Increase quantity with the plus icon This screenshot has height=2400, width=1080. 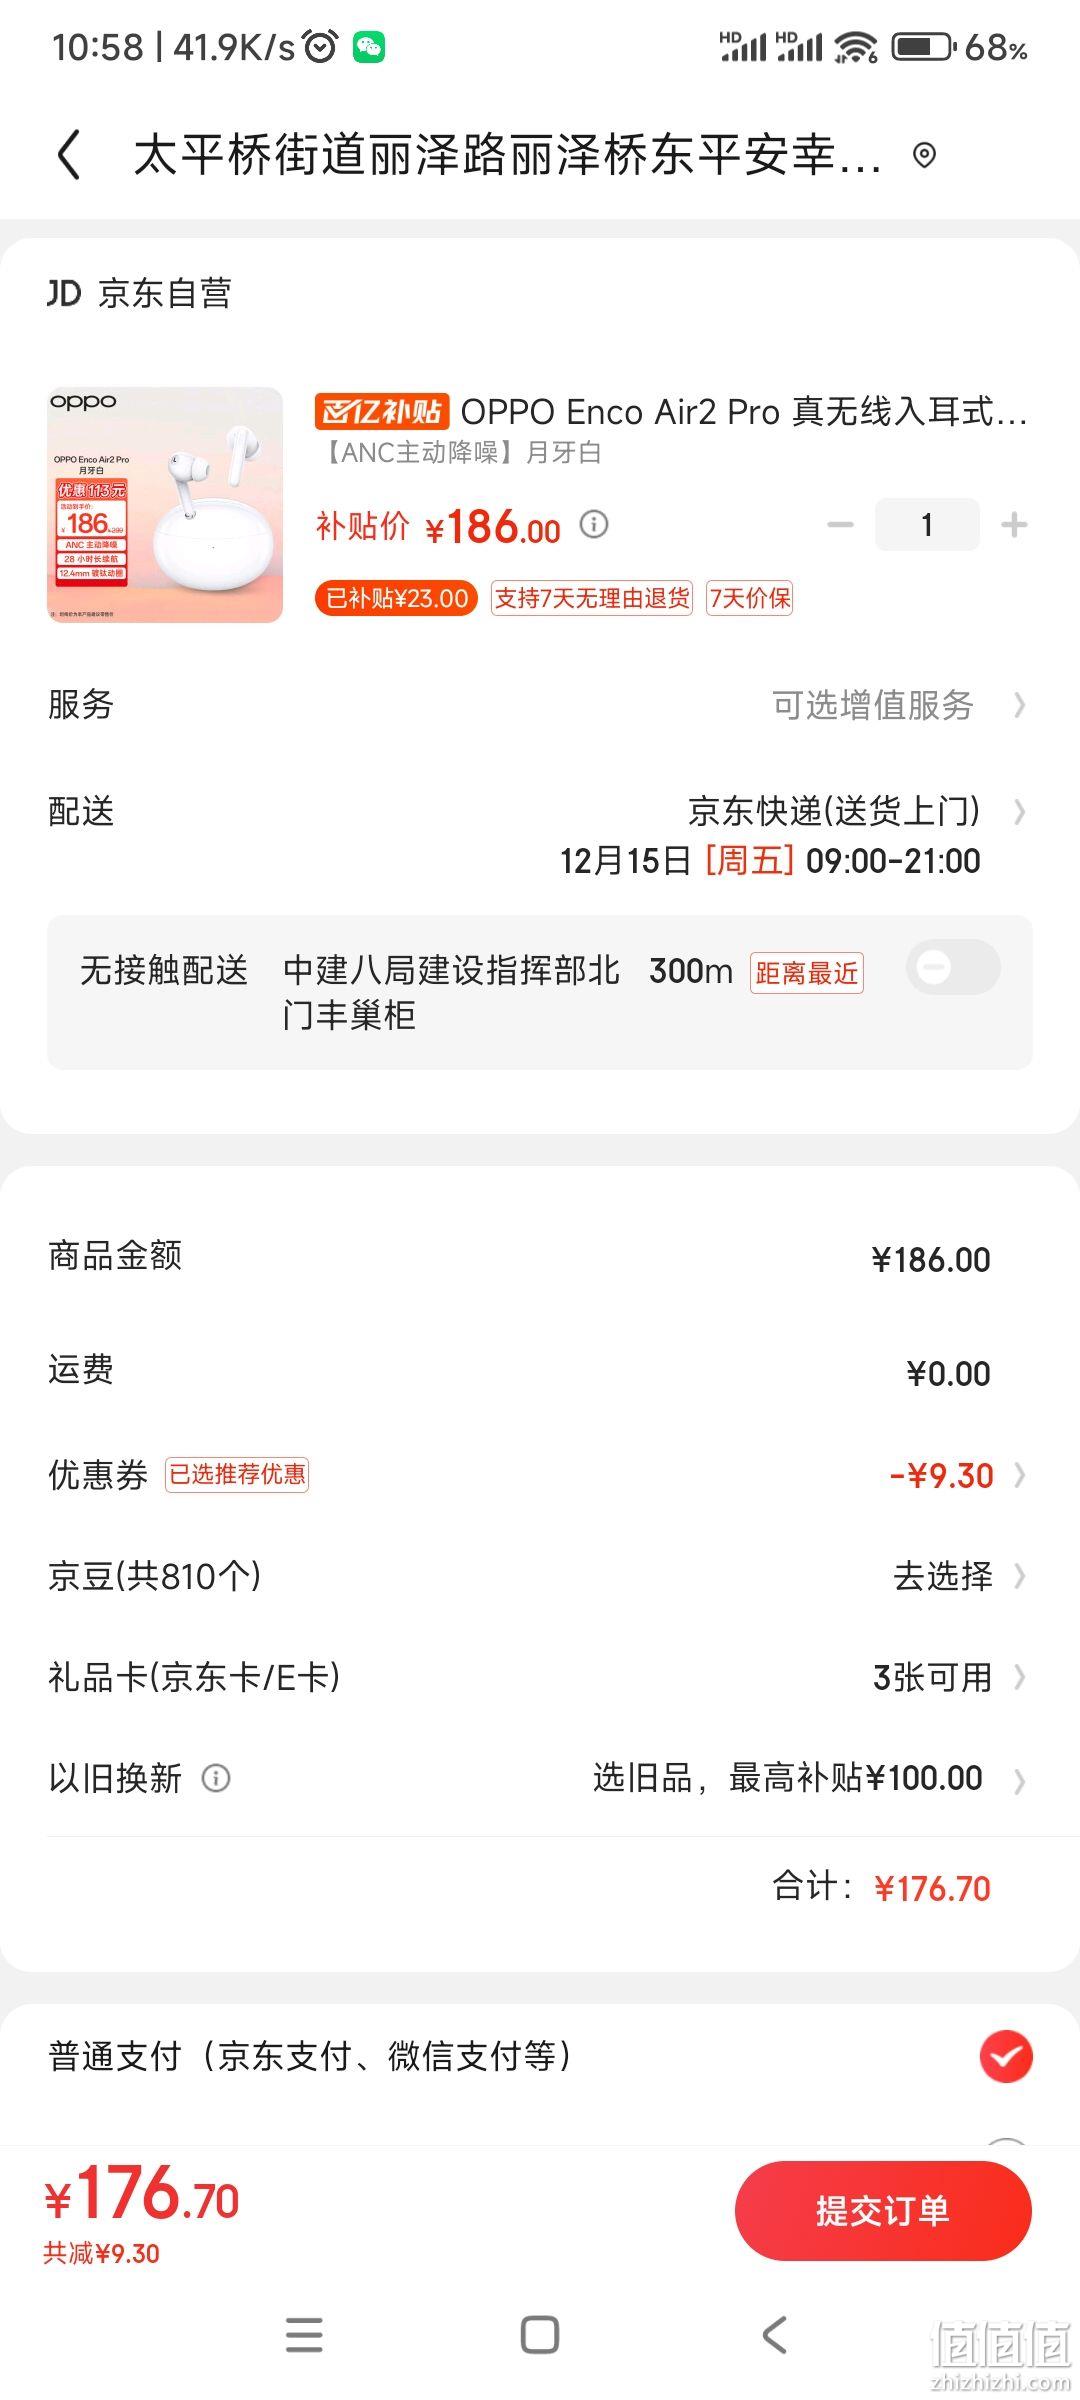1014,525
